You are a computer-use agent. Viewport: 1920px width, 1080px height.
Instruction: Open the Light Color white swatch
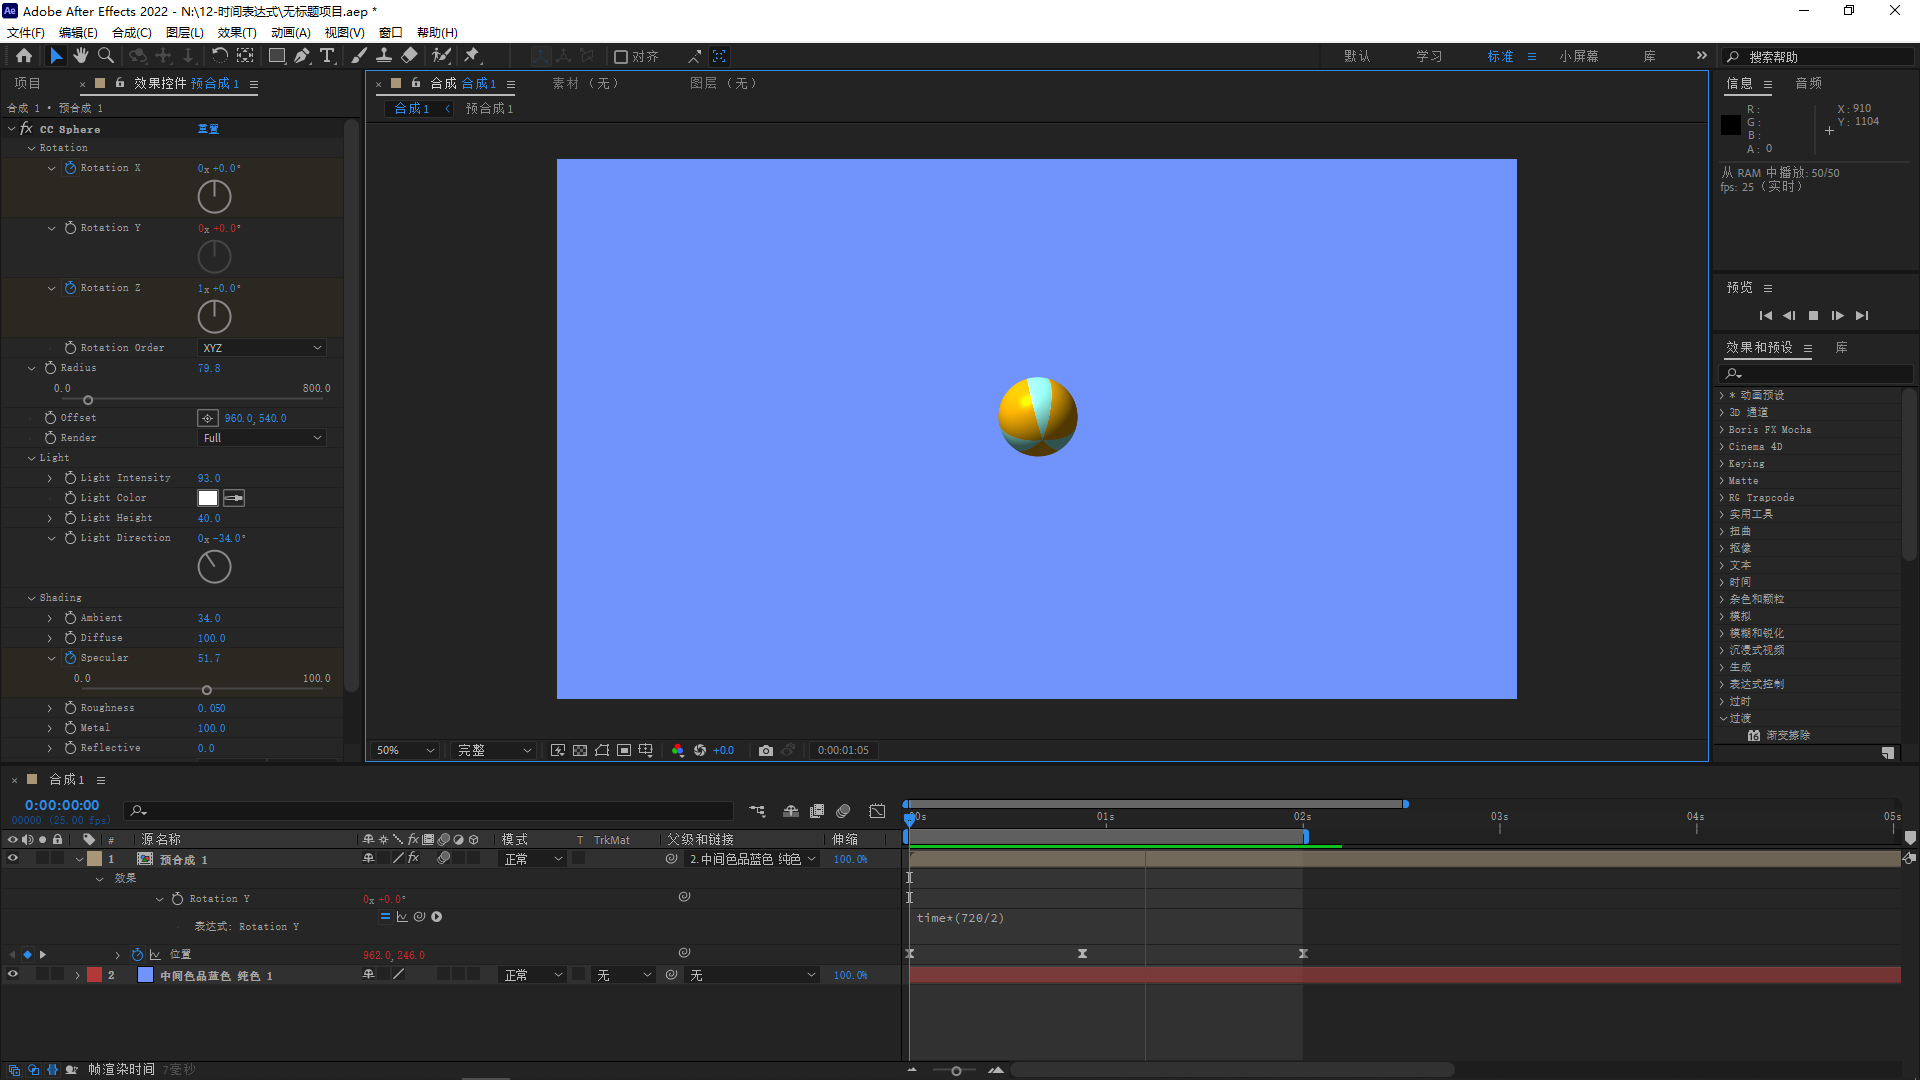208,498
